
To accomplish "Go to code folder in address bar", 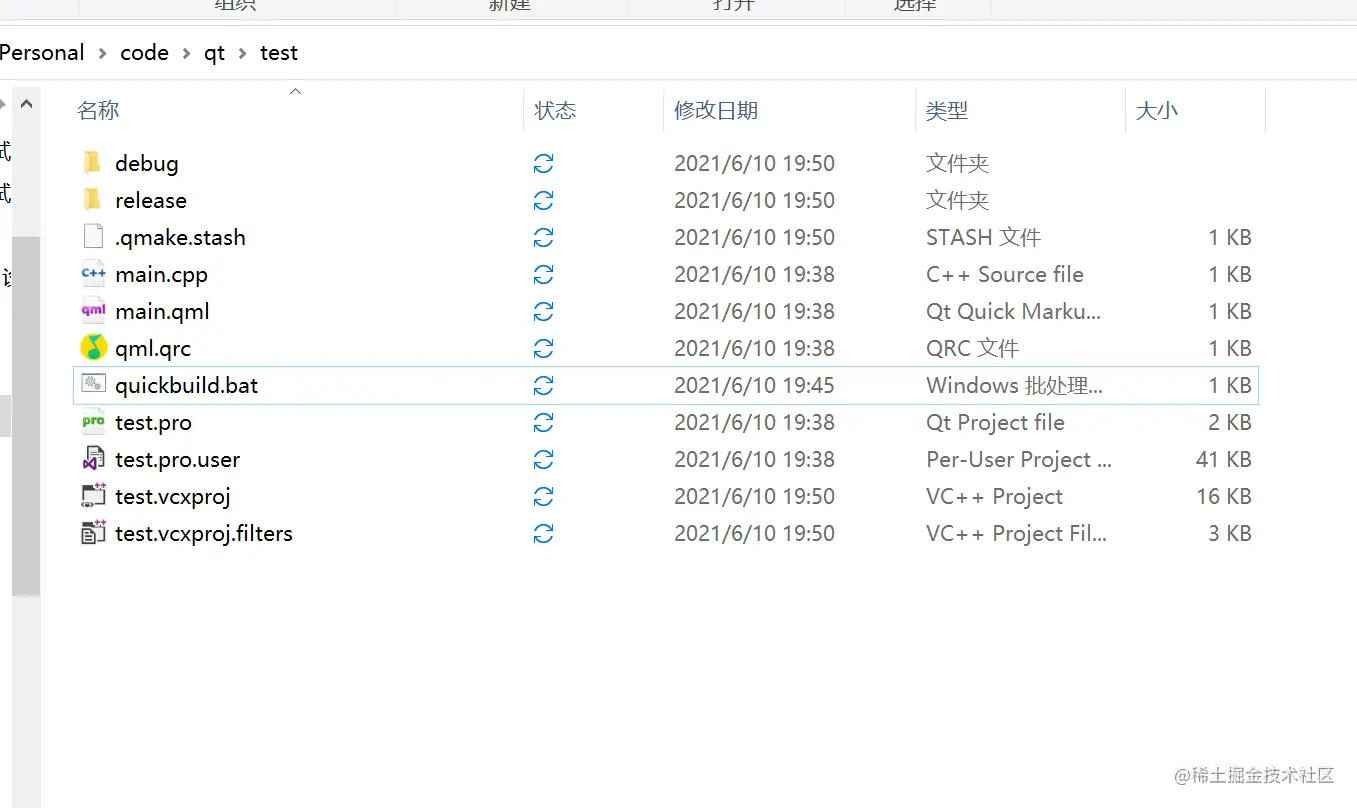I will point(144,52).
